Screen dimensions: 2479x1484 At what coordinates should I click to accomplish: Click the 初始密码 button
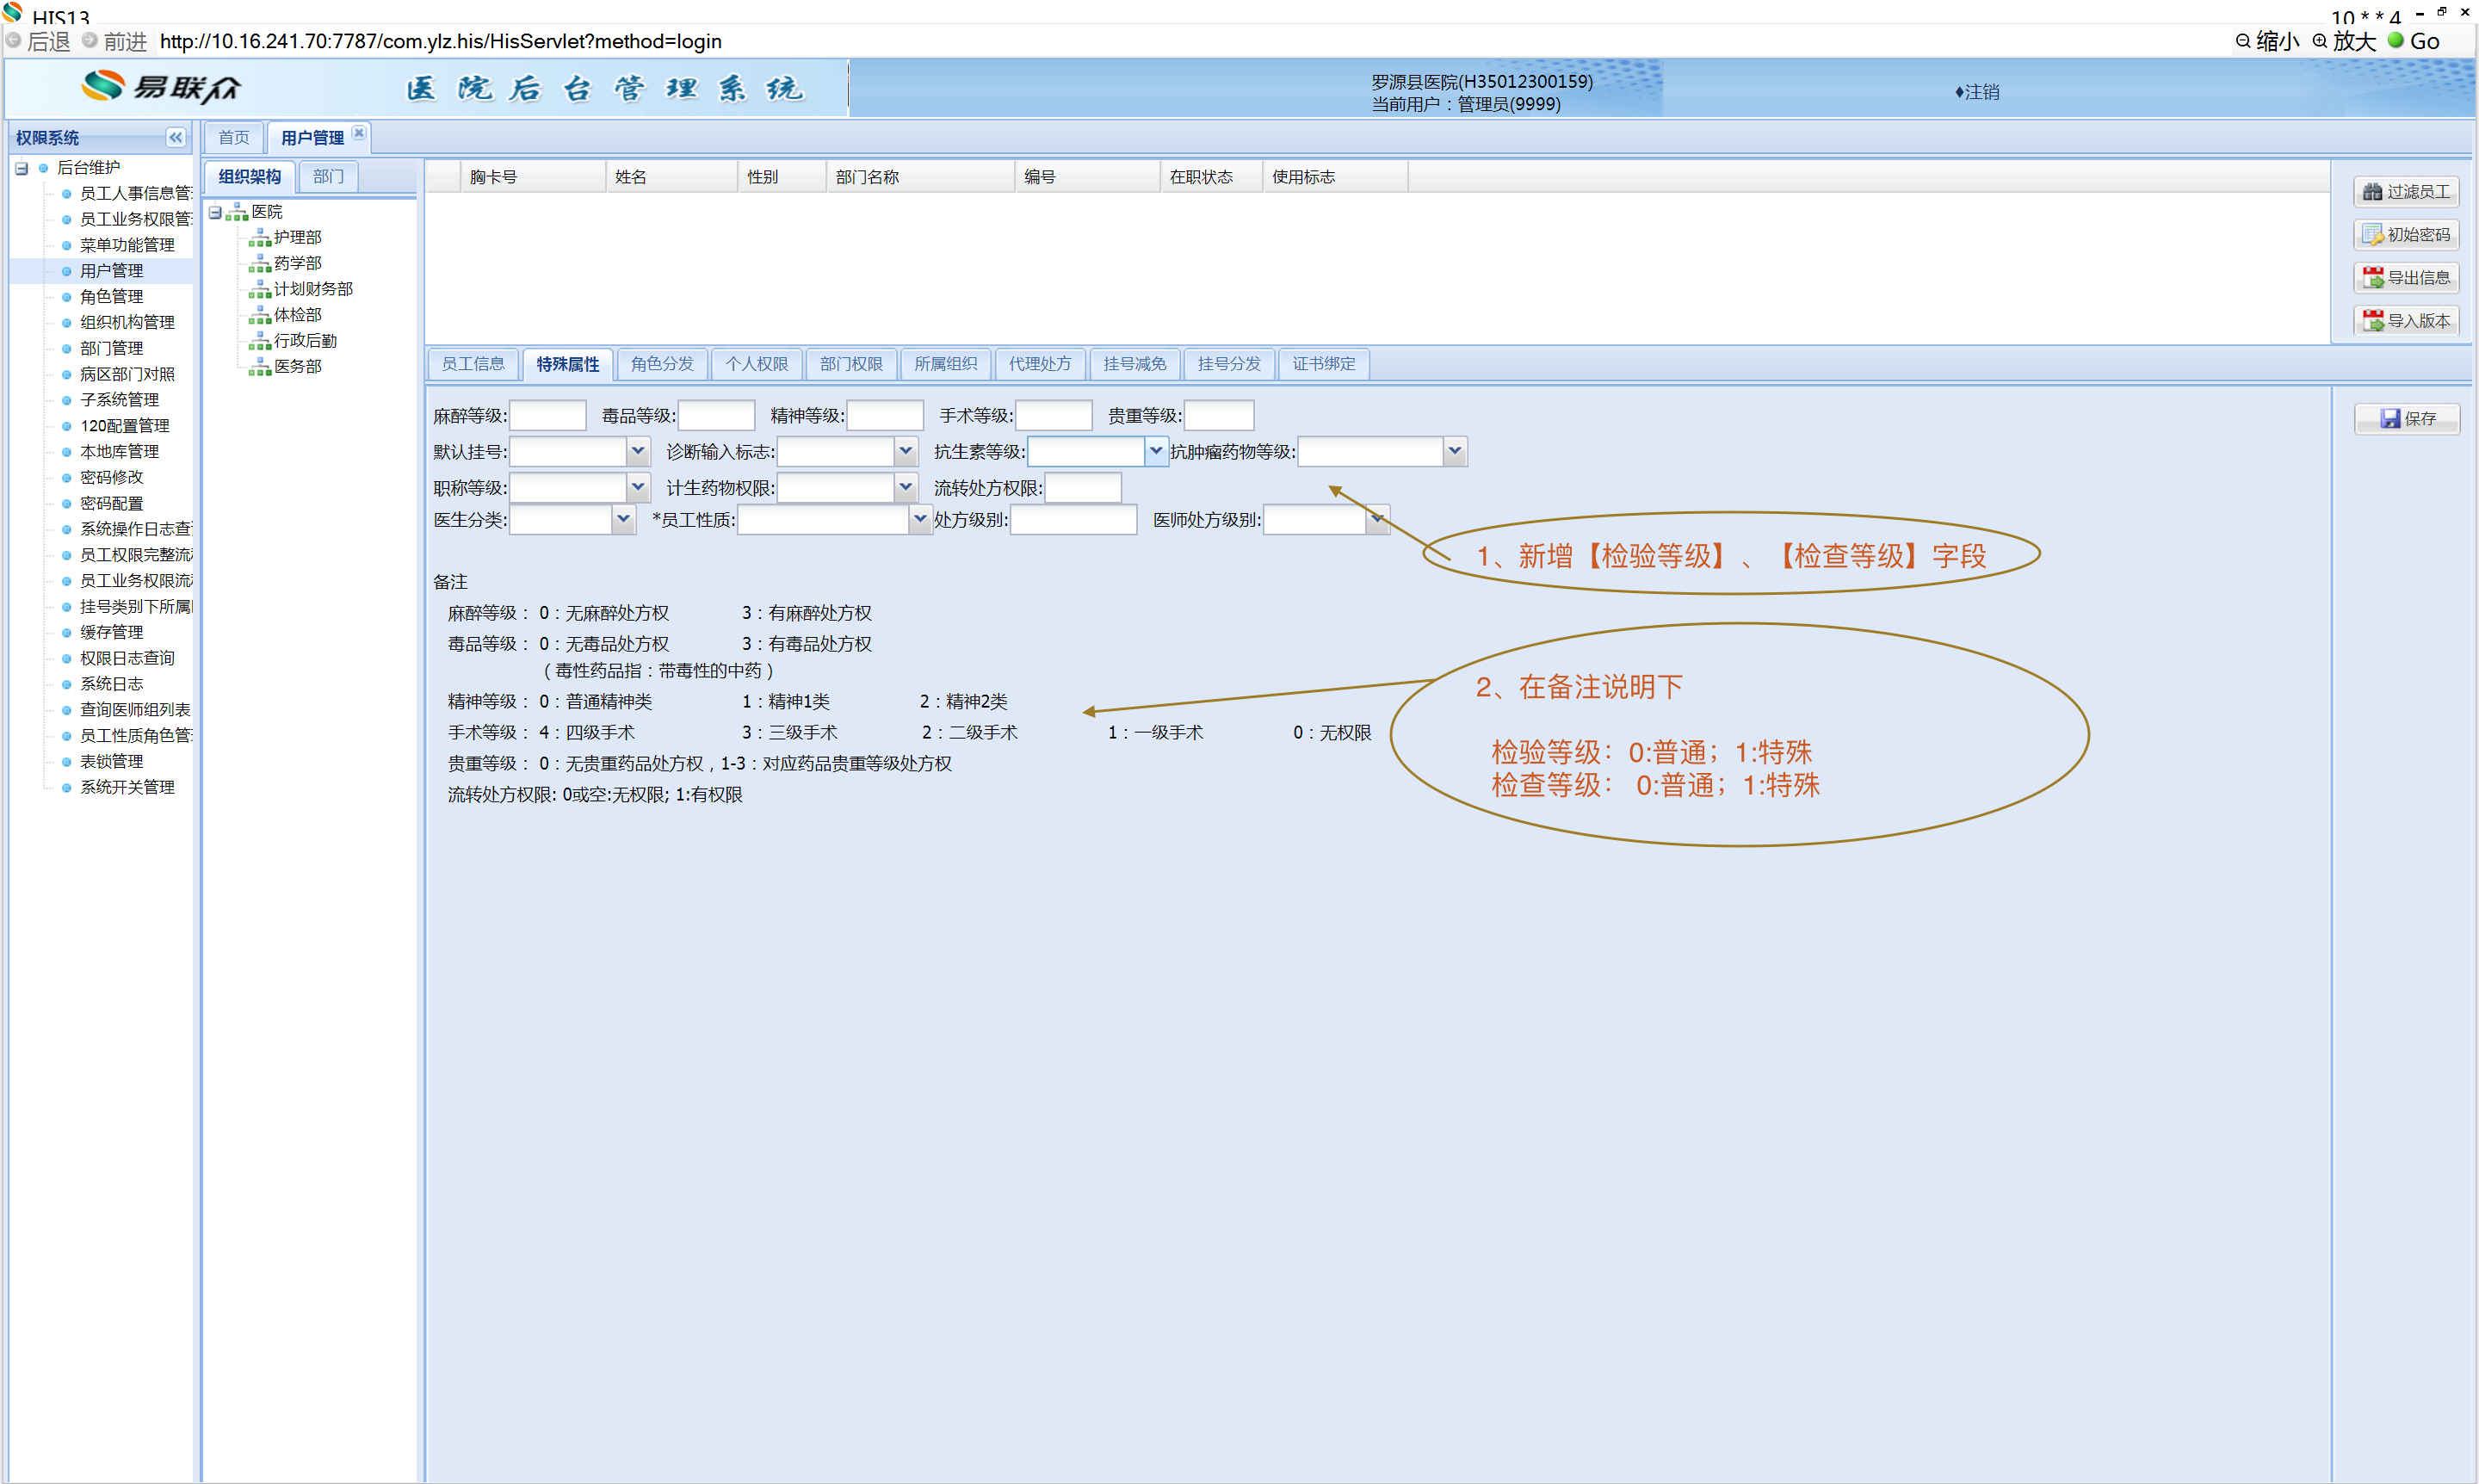click(2405, 235)
